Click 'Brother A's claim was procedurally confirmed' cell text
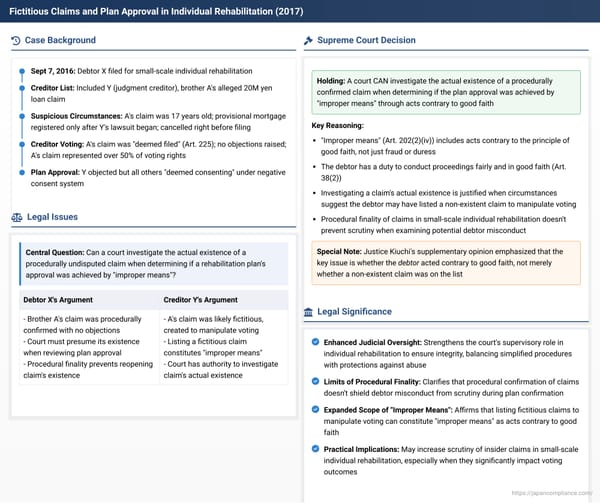This screenshot has height=503, width=600. click(x=82, y=324)
